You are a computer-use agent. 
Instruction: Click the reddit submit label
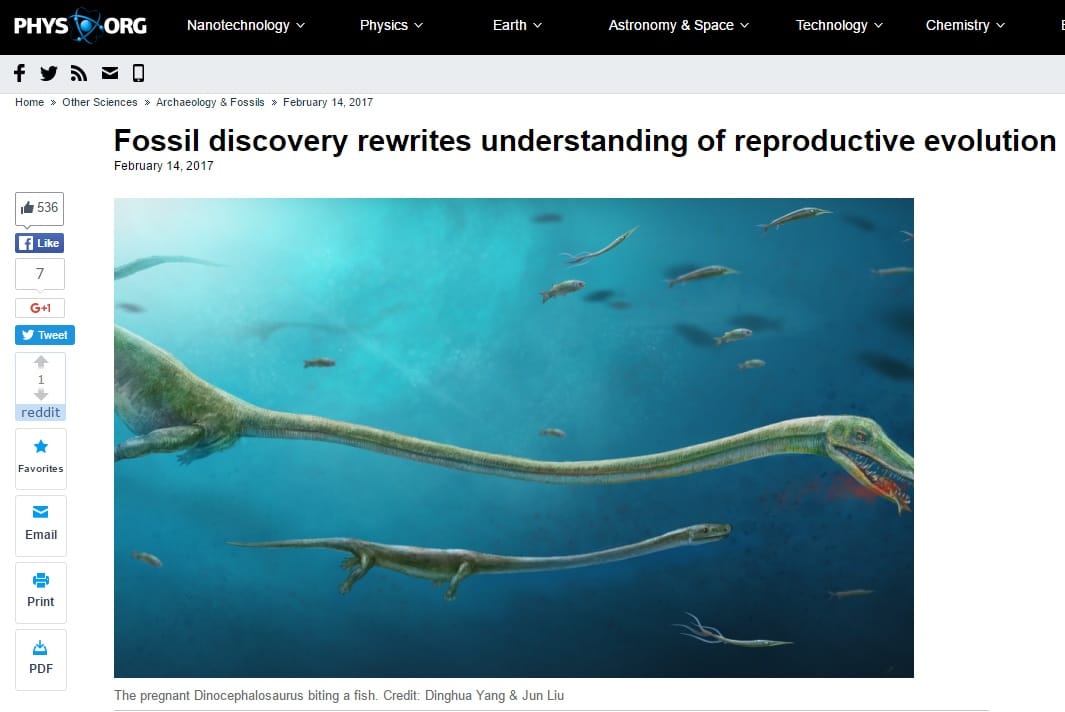41,412
